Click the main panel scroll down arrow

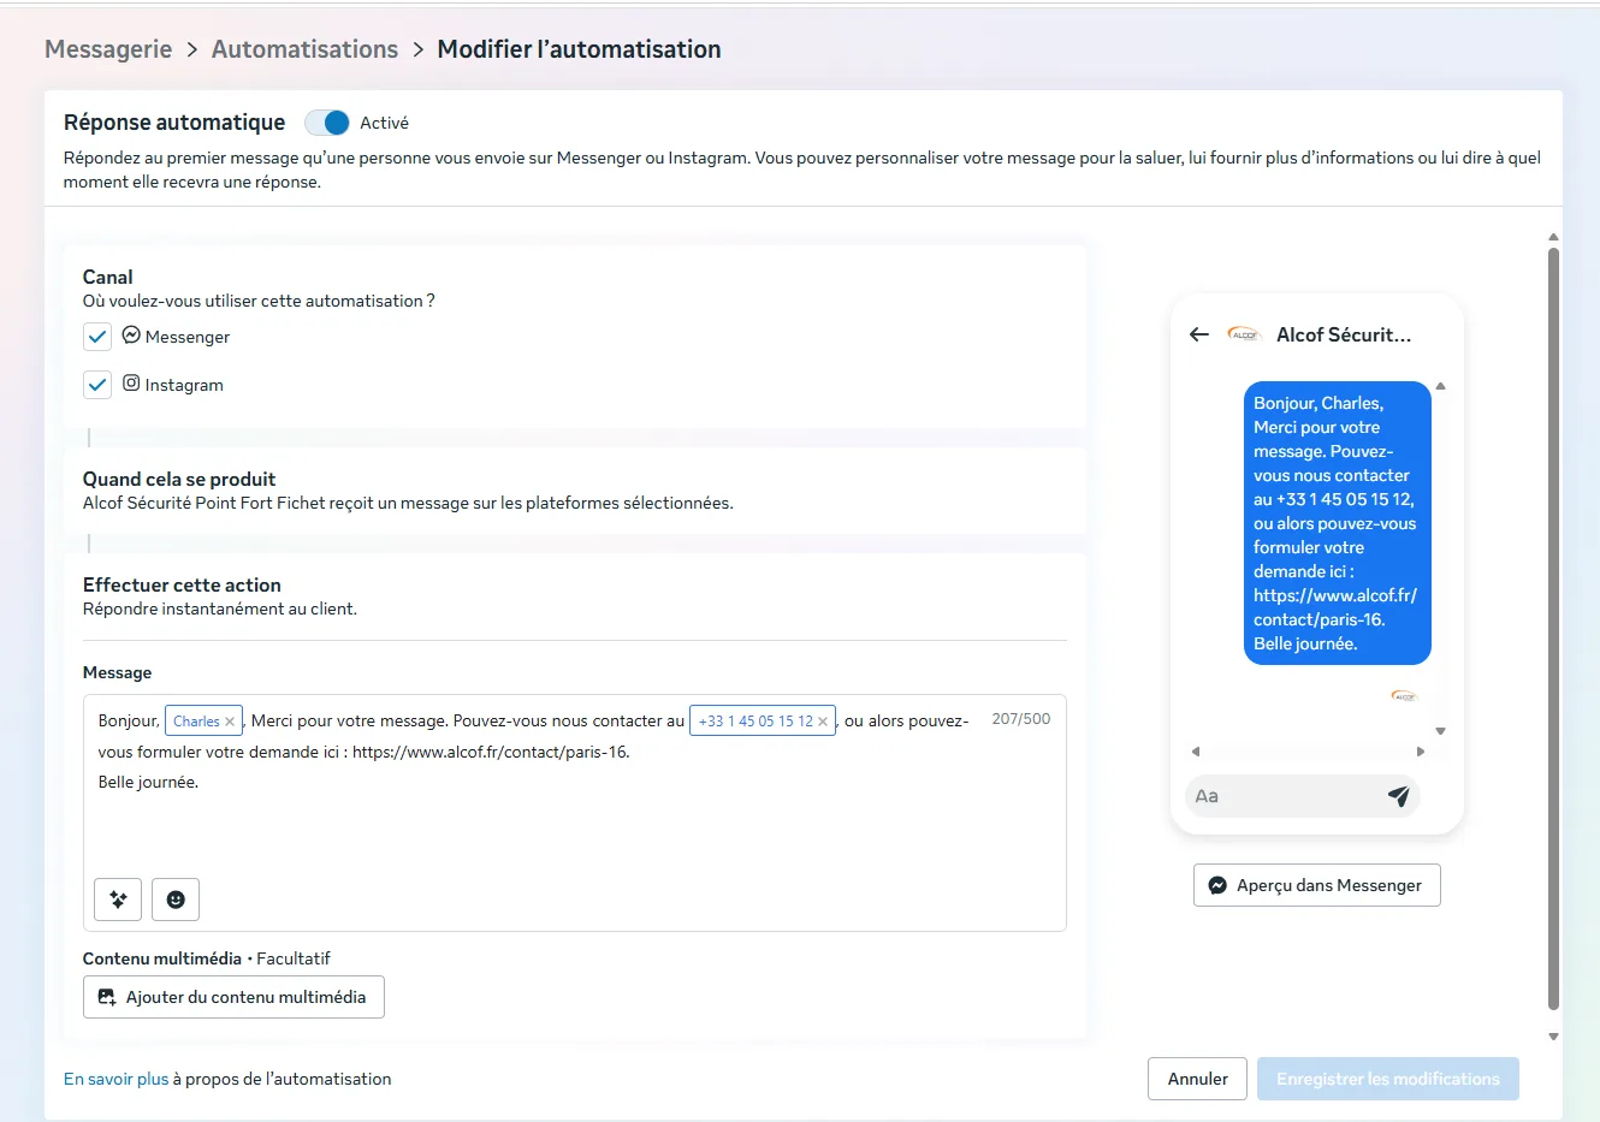(1553, 1037)
